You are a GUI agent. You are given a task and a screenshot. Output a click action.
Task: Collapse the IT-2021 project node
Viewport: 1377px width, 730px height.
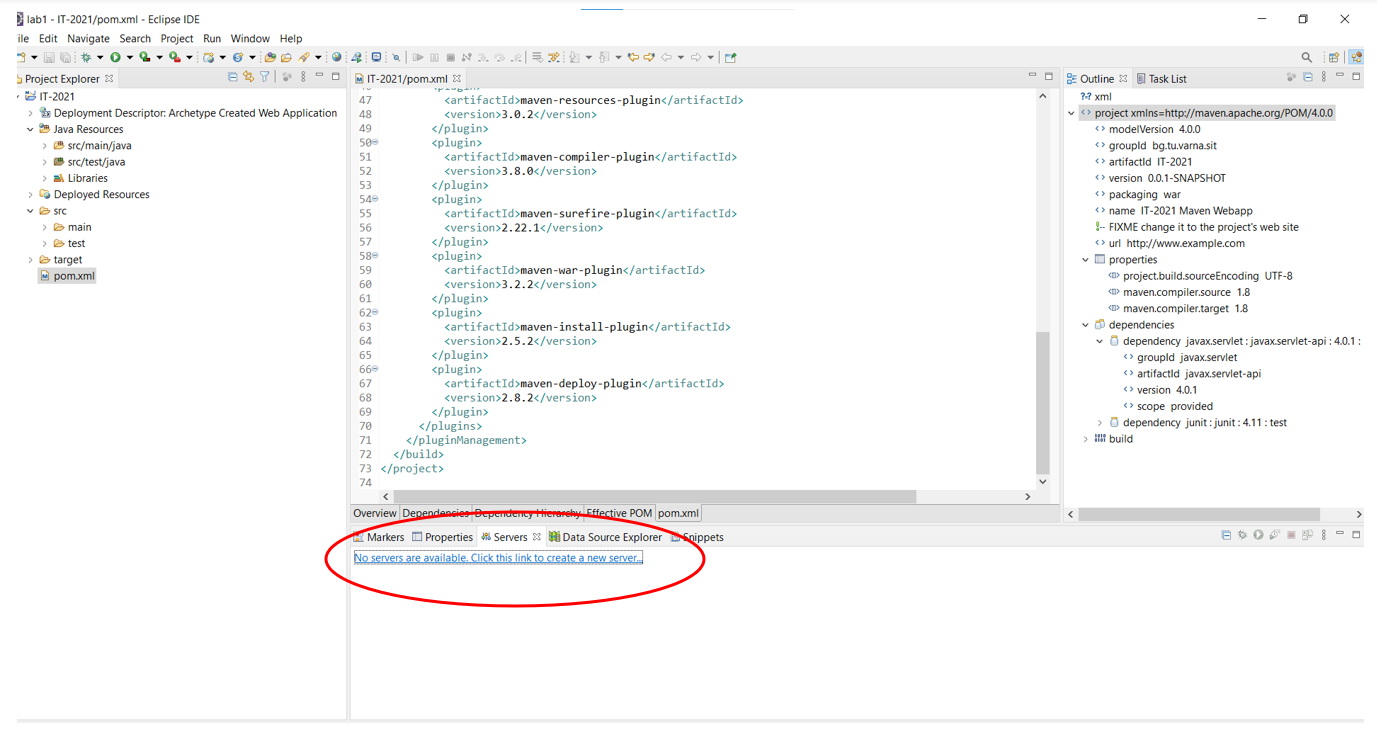pos(17,97)
